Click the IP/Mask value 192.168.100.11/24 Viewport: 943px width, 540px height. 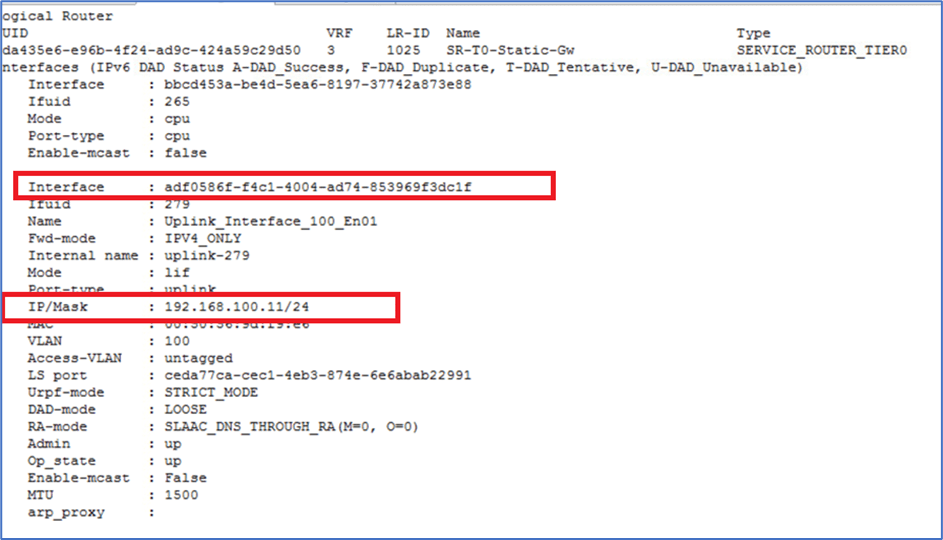237,307
